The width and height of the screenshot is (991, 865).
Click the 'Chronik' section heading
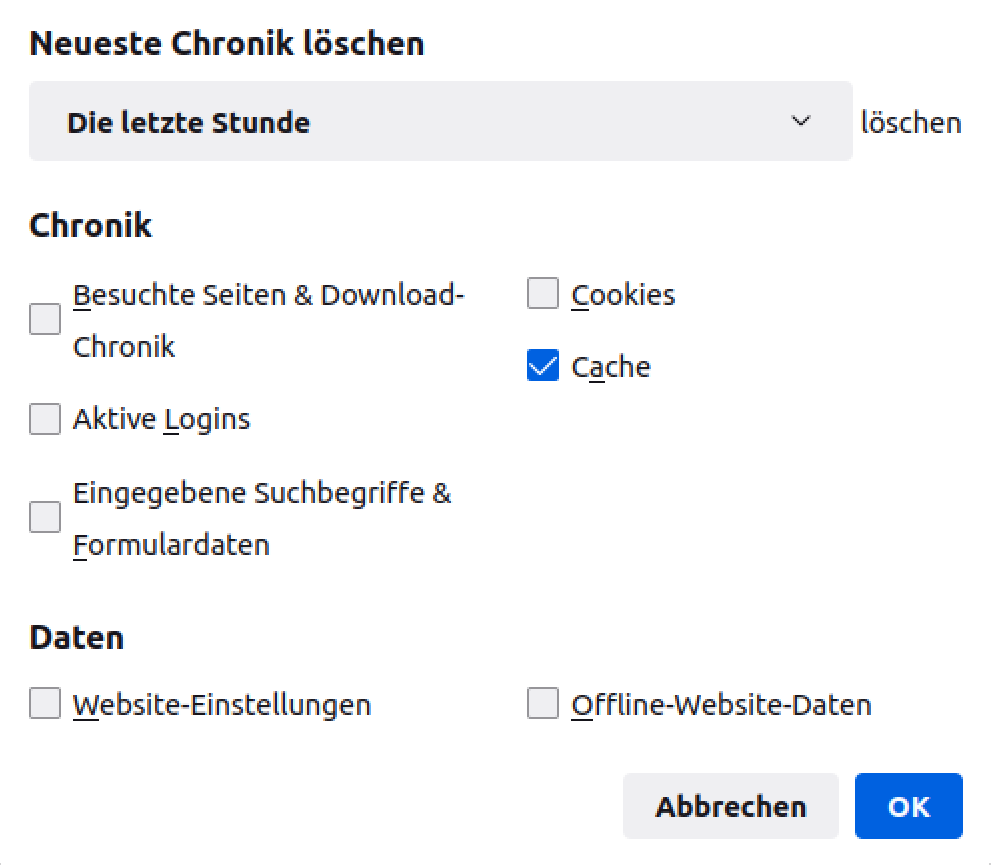(91, 226)
